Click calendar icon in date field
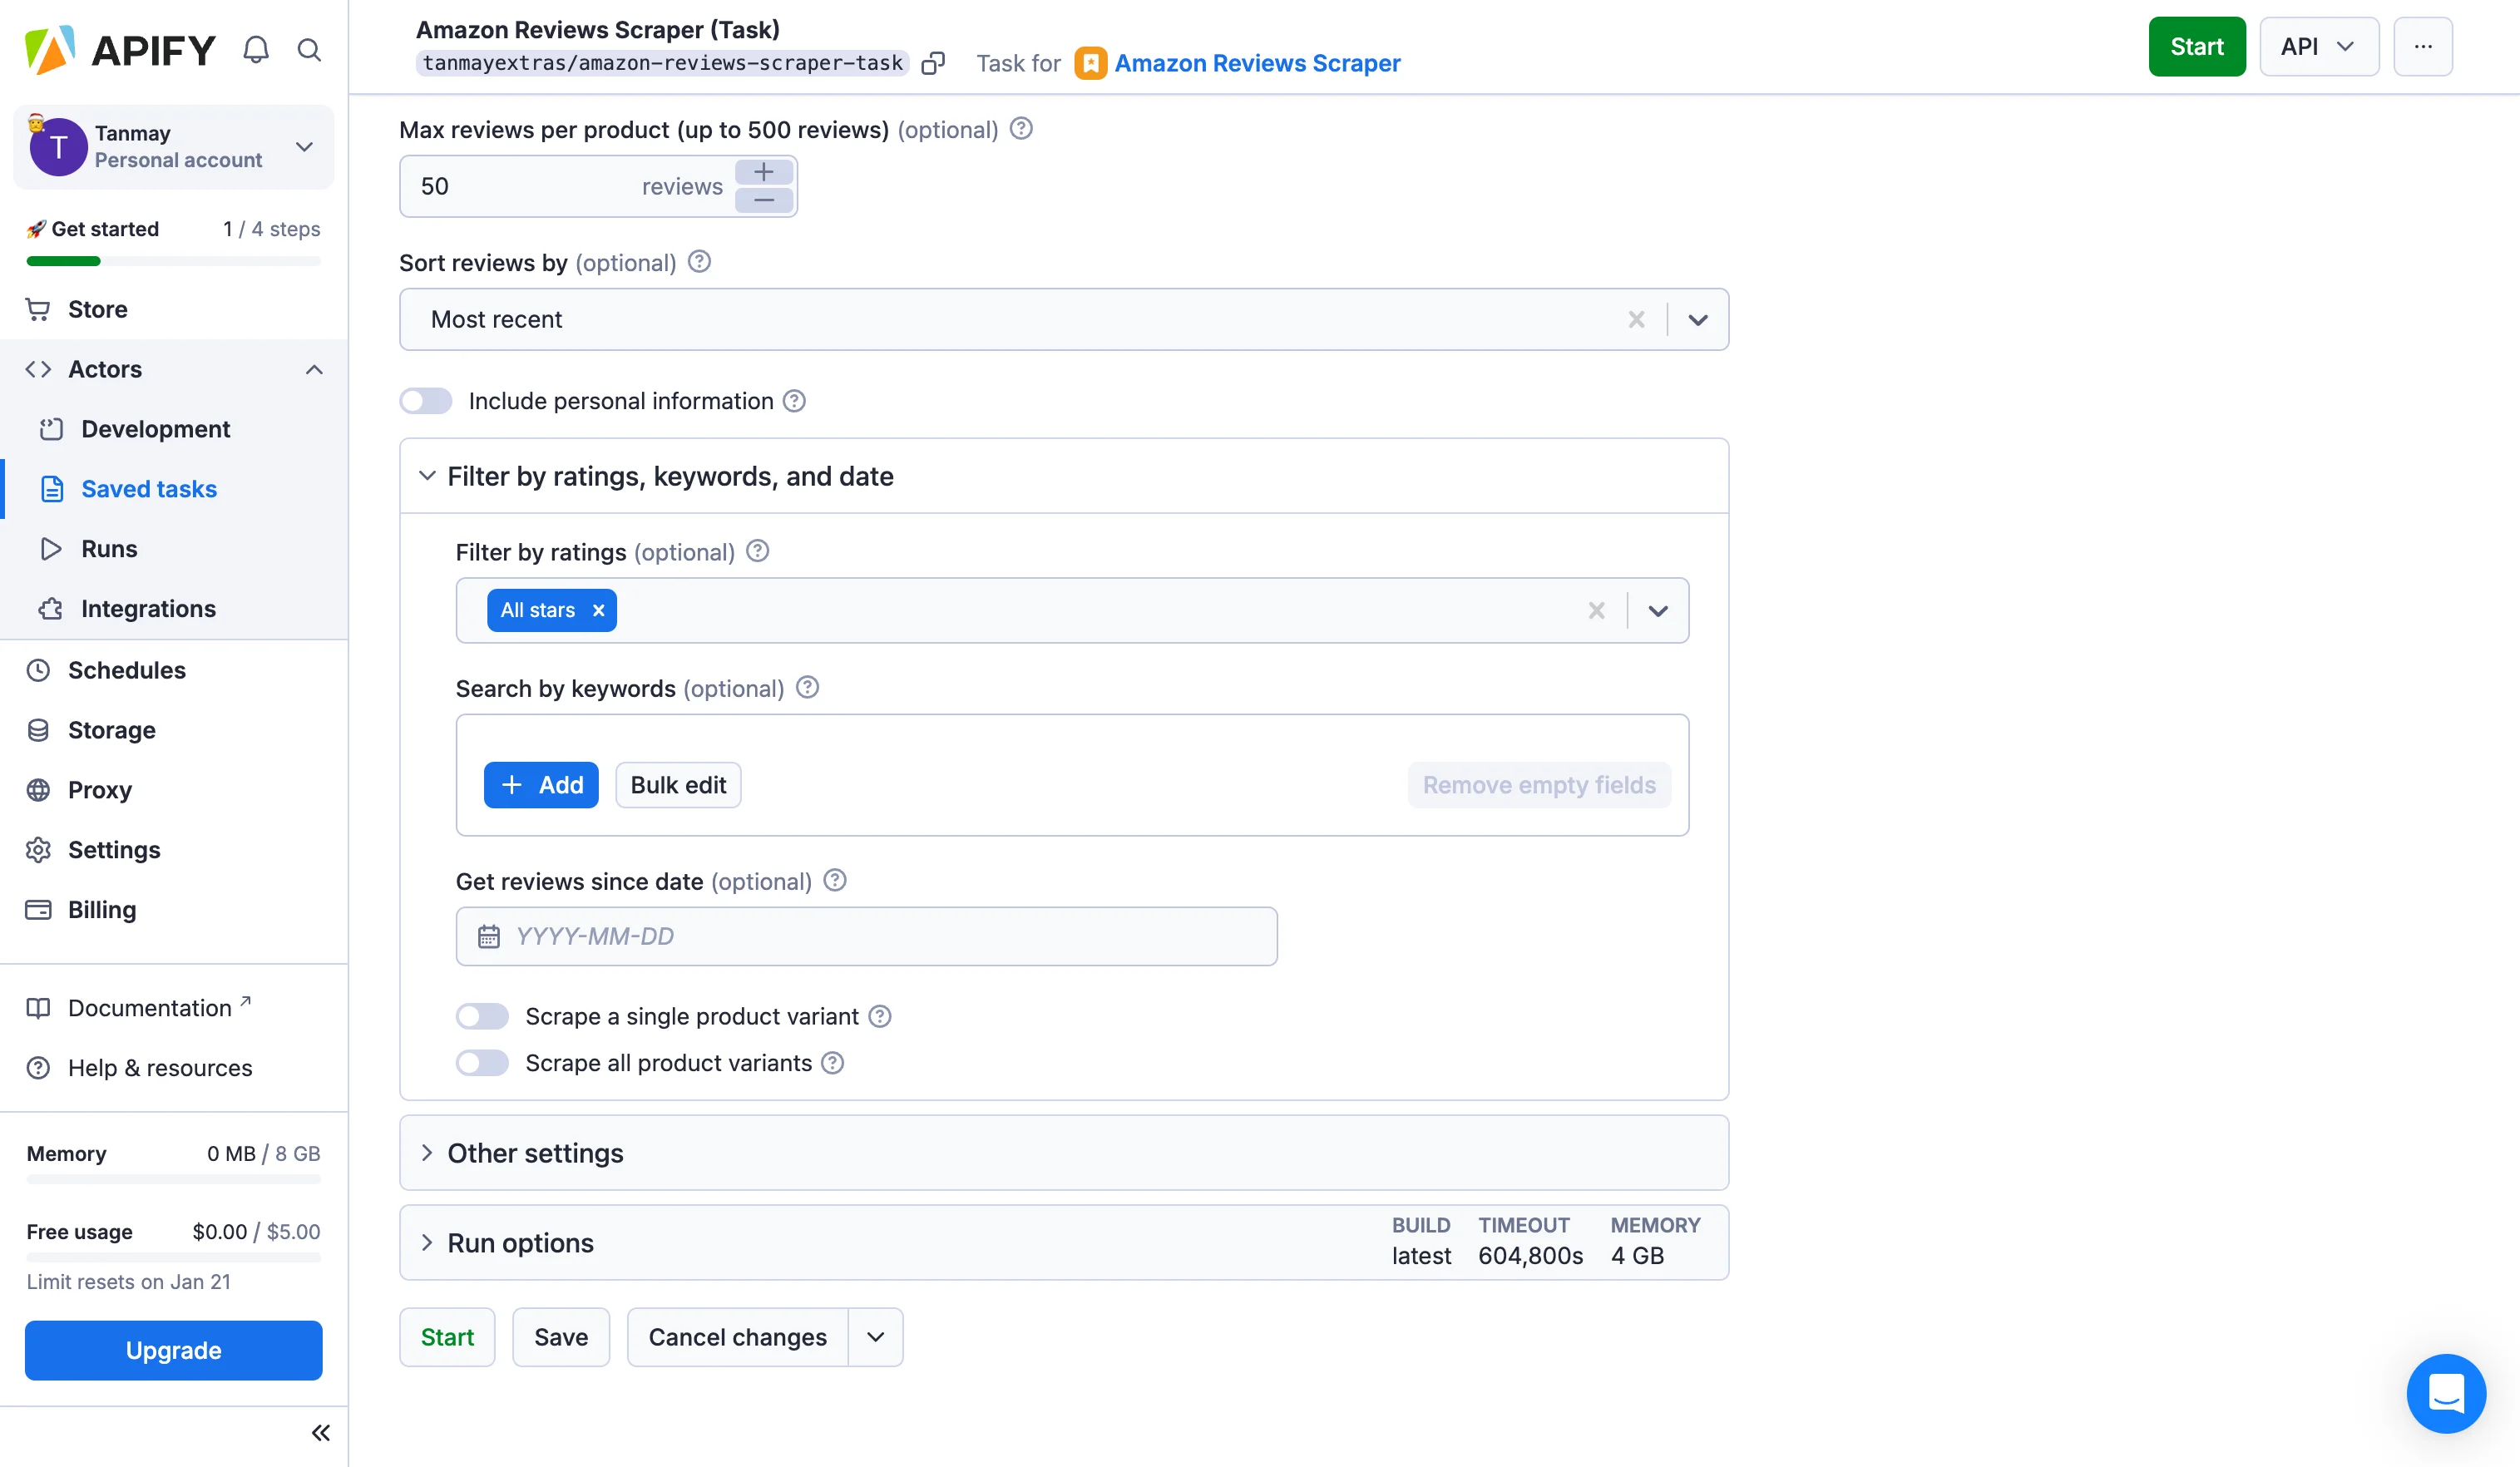 (x=488, y=937)
